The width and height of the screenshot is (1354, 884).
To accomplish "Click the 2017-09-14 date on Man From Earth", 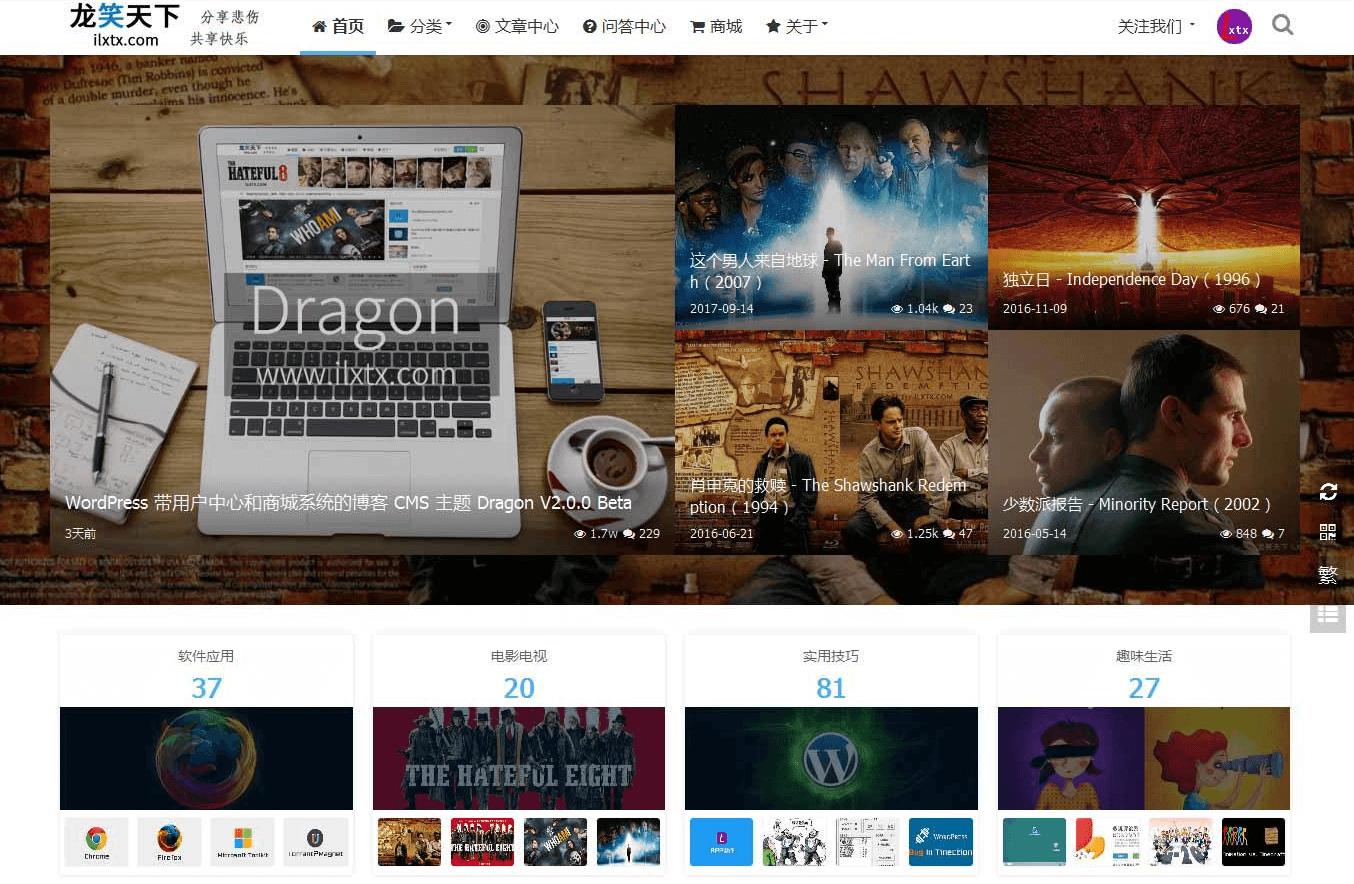I will pos(722,309).
